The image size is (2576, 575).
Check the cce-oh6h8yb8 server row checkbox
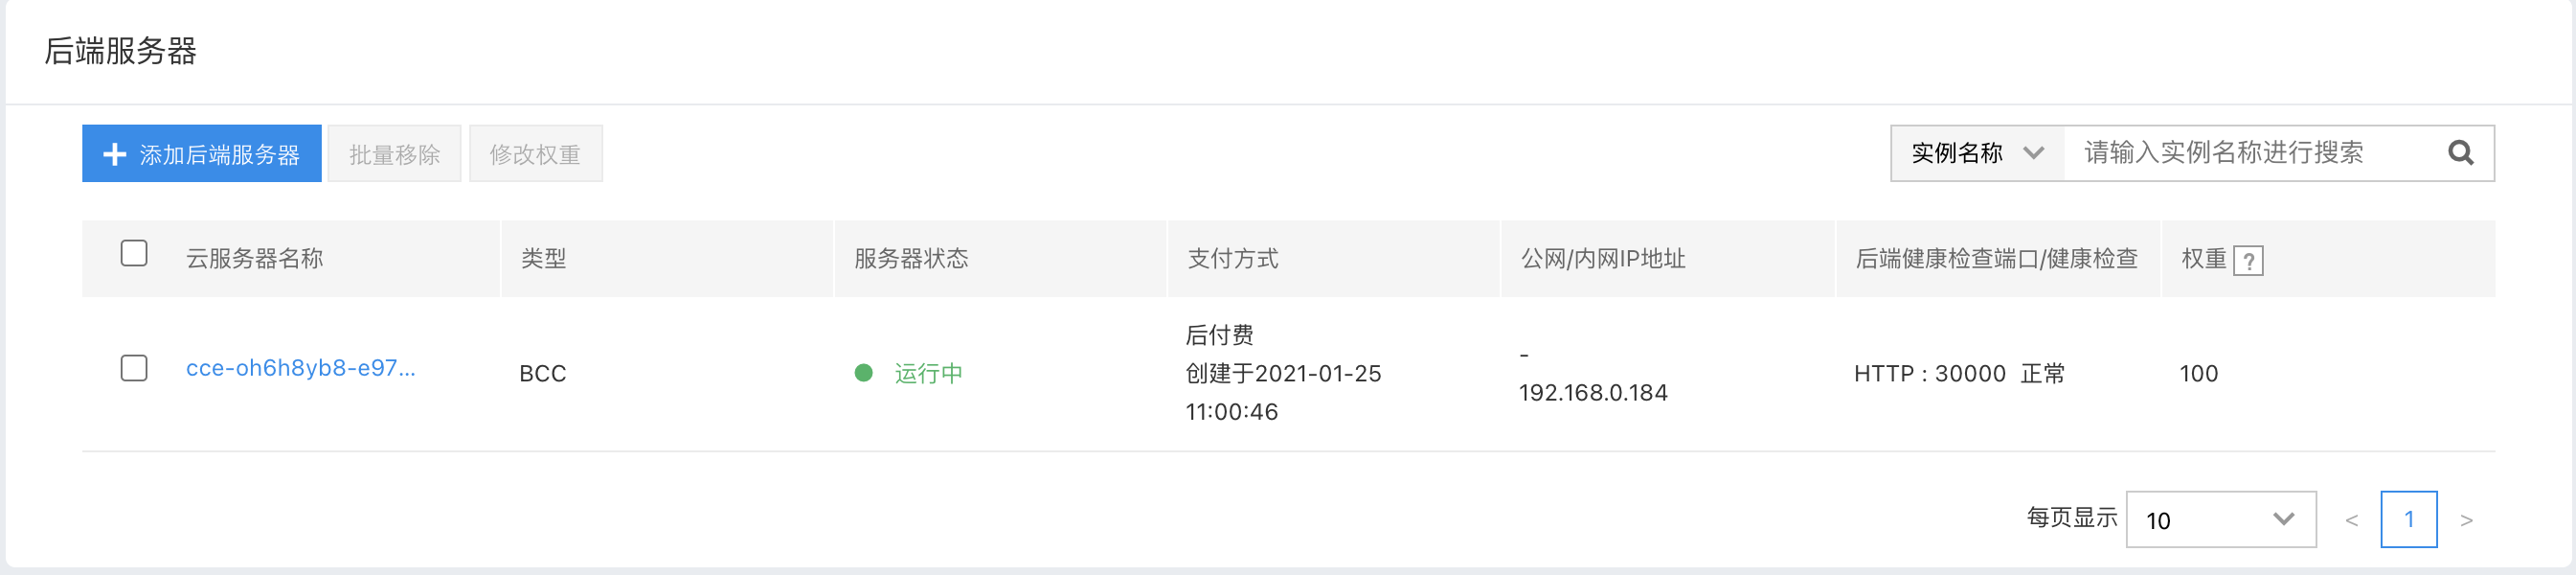134,368
